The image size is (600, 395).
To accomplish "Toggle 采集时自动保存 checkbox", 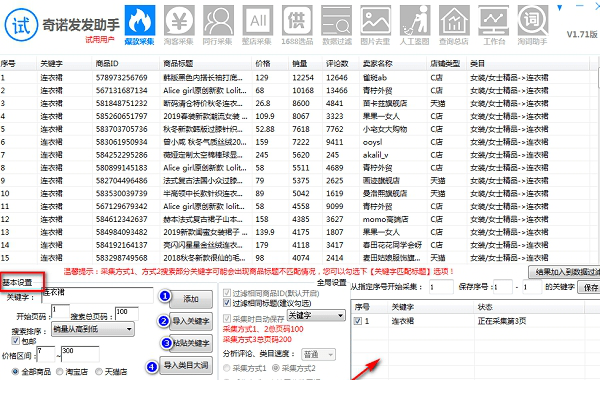I will point(227,318).
